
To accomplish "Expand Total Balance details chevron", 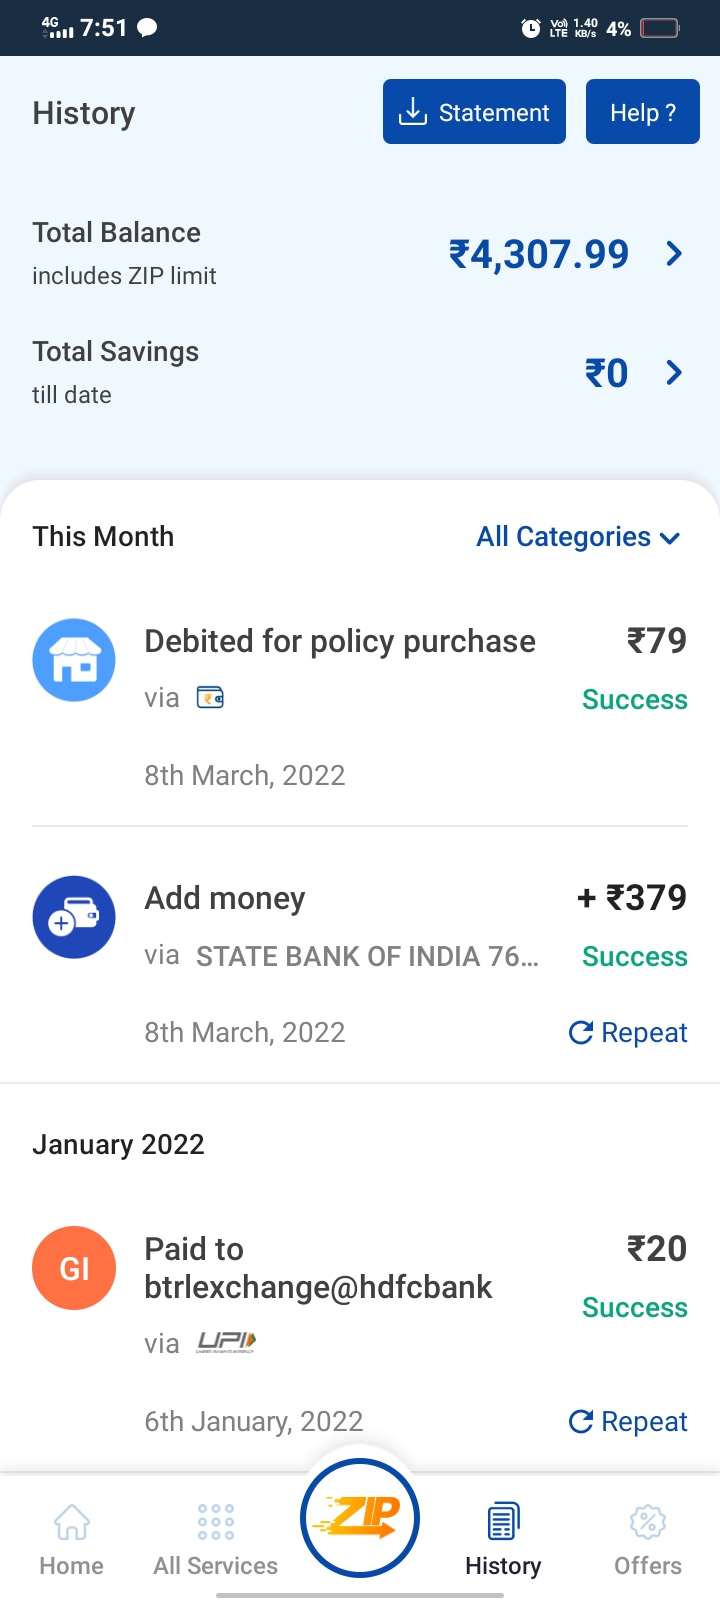I will coord(674,254).
